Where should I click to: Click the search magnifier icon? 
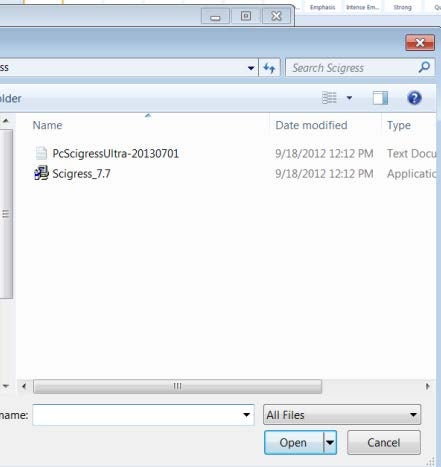(424, 67)
